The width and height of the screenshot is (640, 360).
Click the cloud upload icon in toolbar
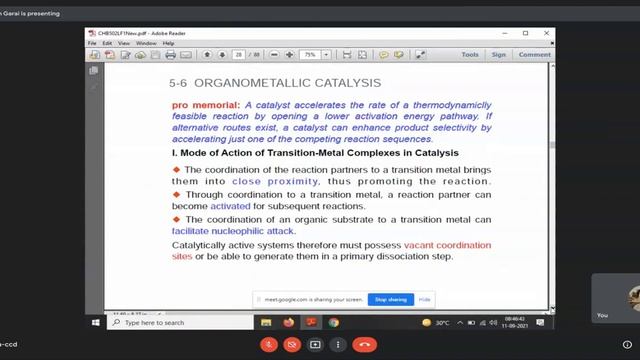click(x=140, y=55)
